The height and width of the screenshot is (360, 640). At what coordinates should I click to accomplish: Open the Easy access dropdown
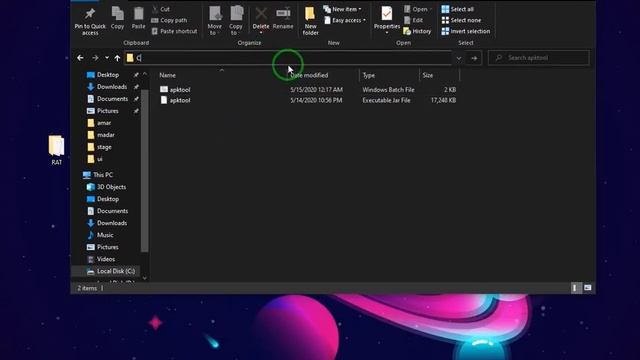(345, 20)
